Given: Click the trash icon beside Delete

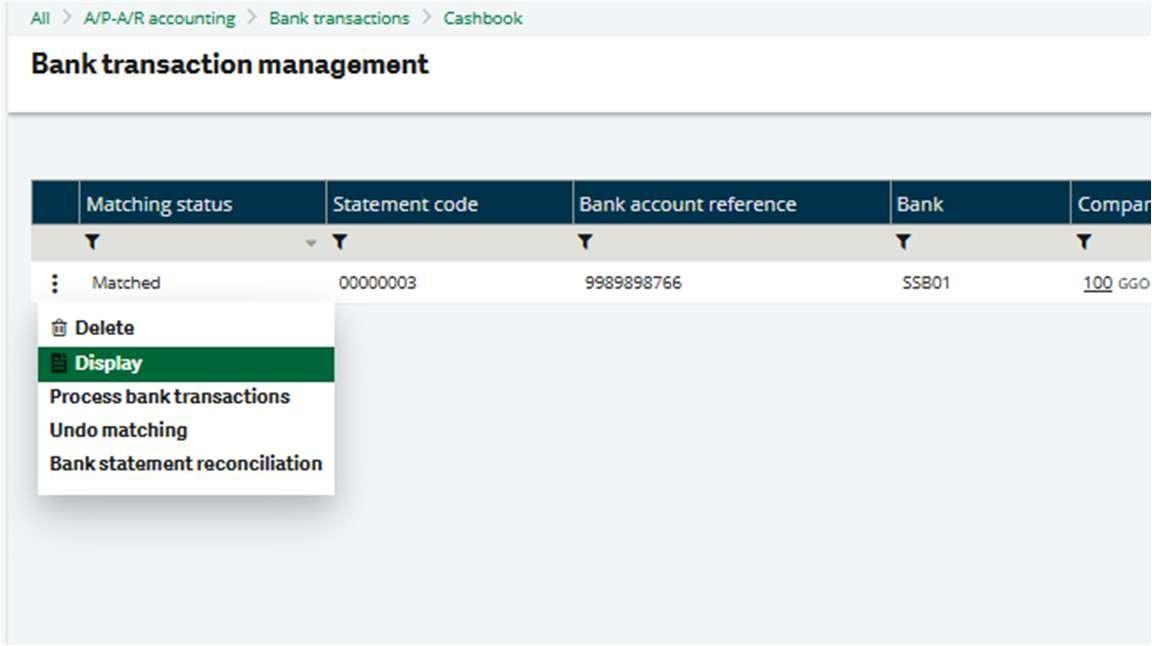Looking at the screenshot, I should point(59,328).
